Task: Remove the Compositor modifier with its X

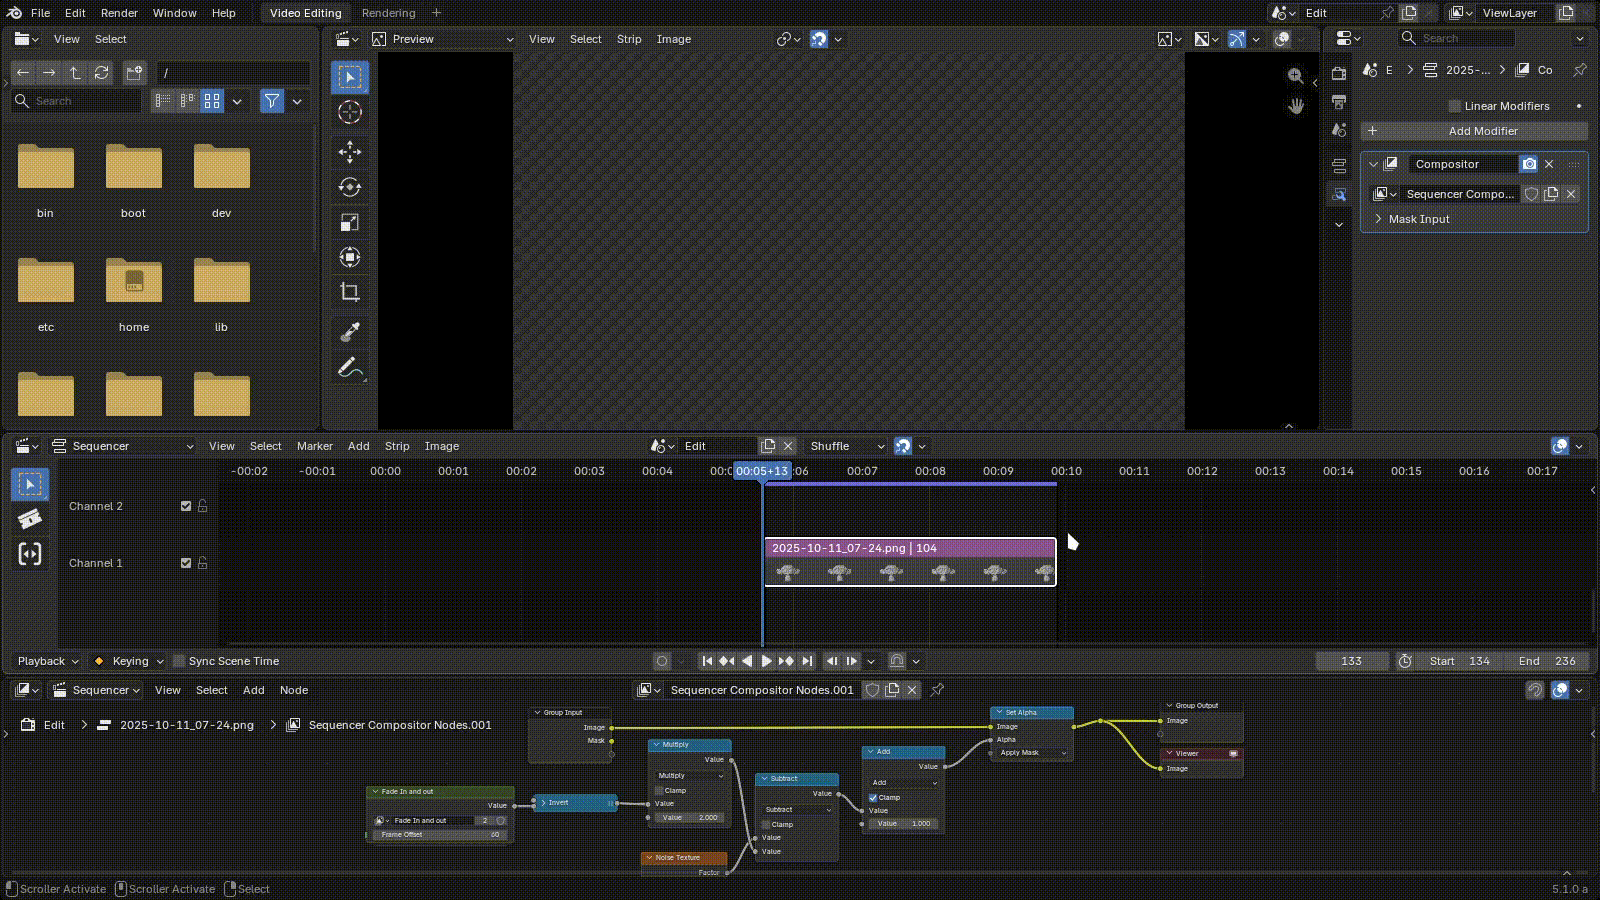Action: (x=1549, y=164)
